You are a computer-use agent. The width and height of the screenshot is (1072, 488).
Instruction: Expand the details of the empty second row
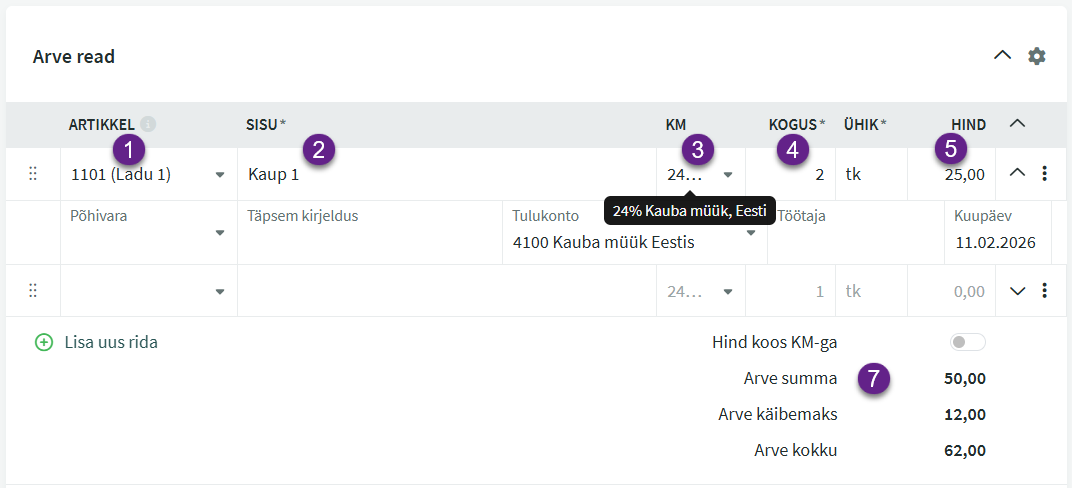1017,291
